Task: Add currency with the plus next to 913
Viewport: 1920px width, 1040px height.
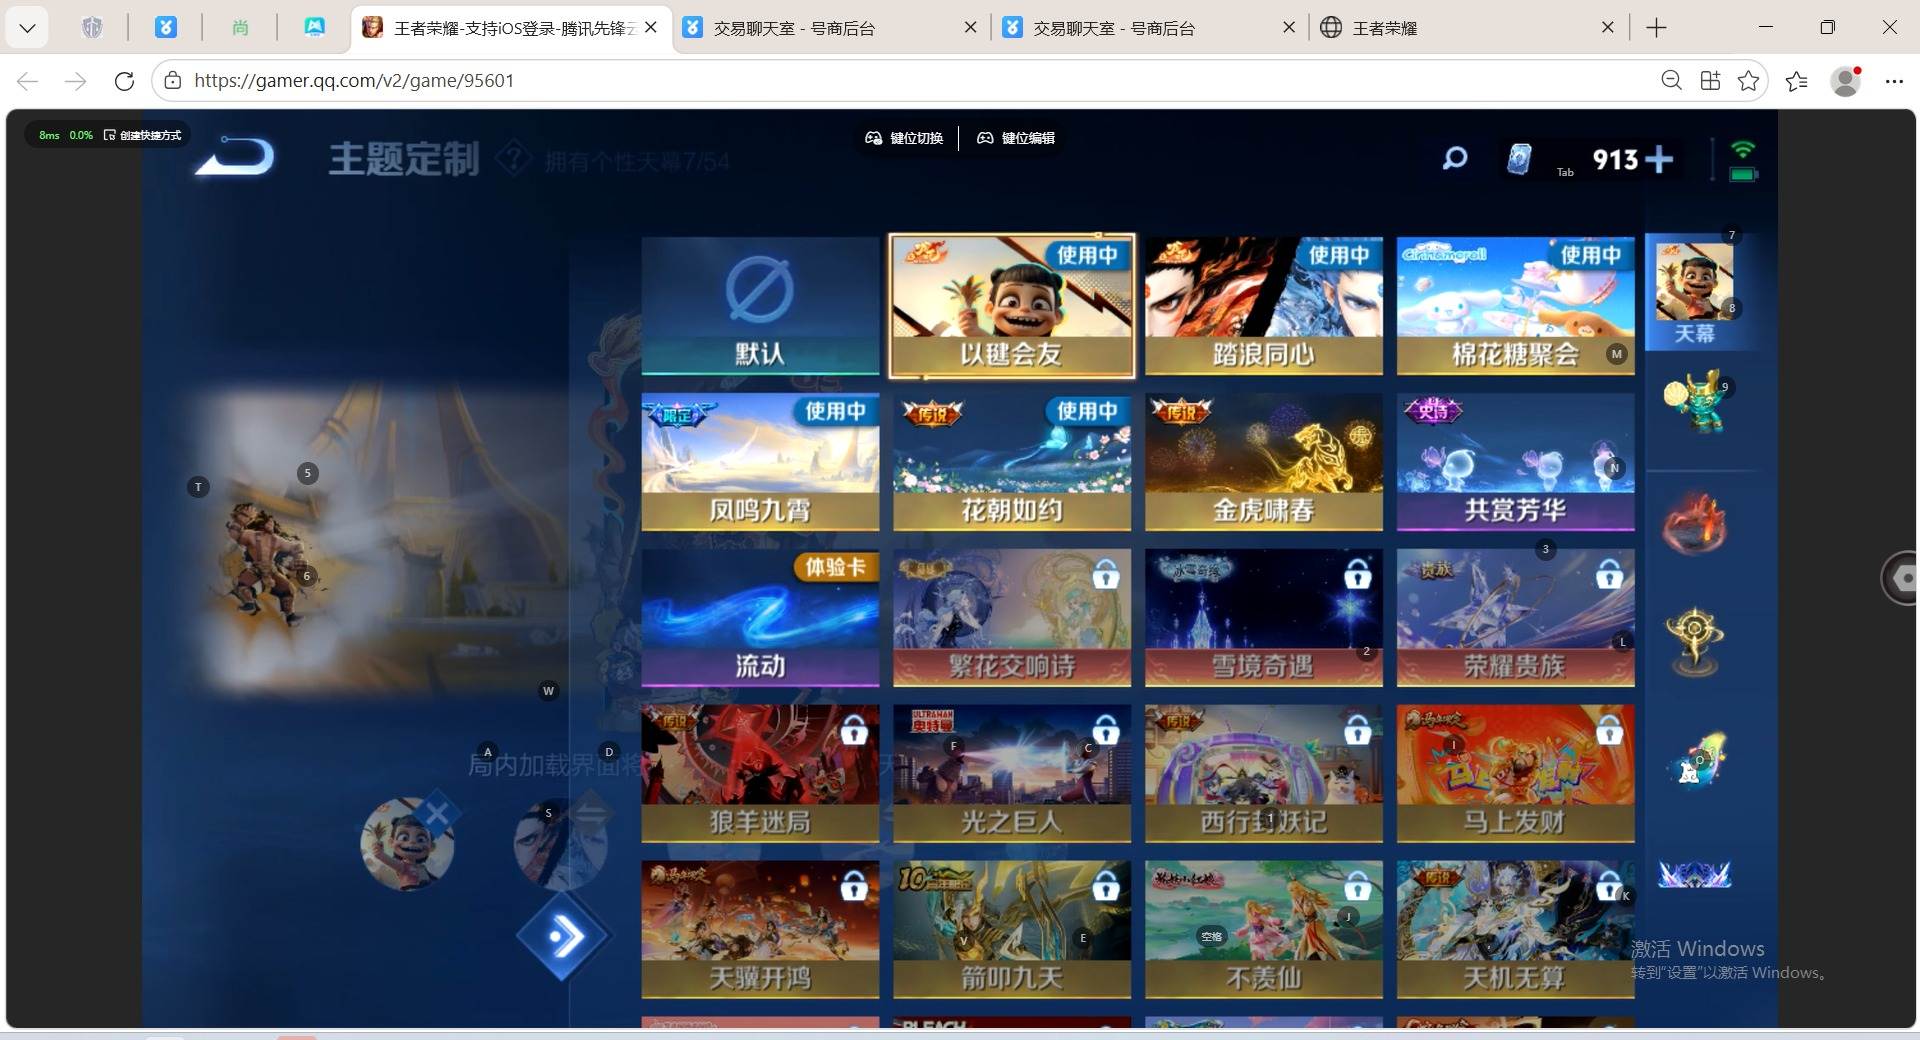Action: 1659,159
